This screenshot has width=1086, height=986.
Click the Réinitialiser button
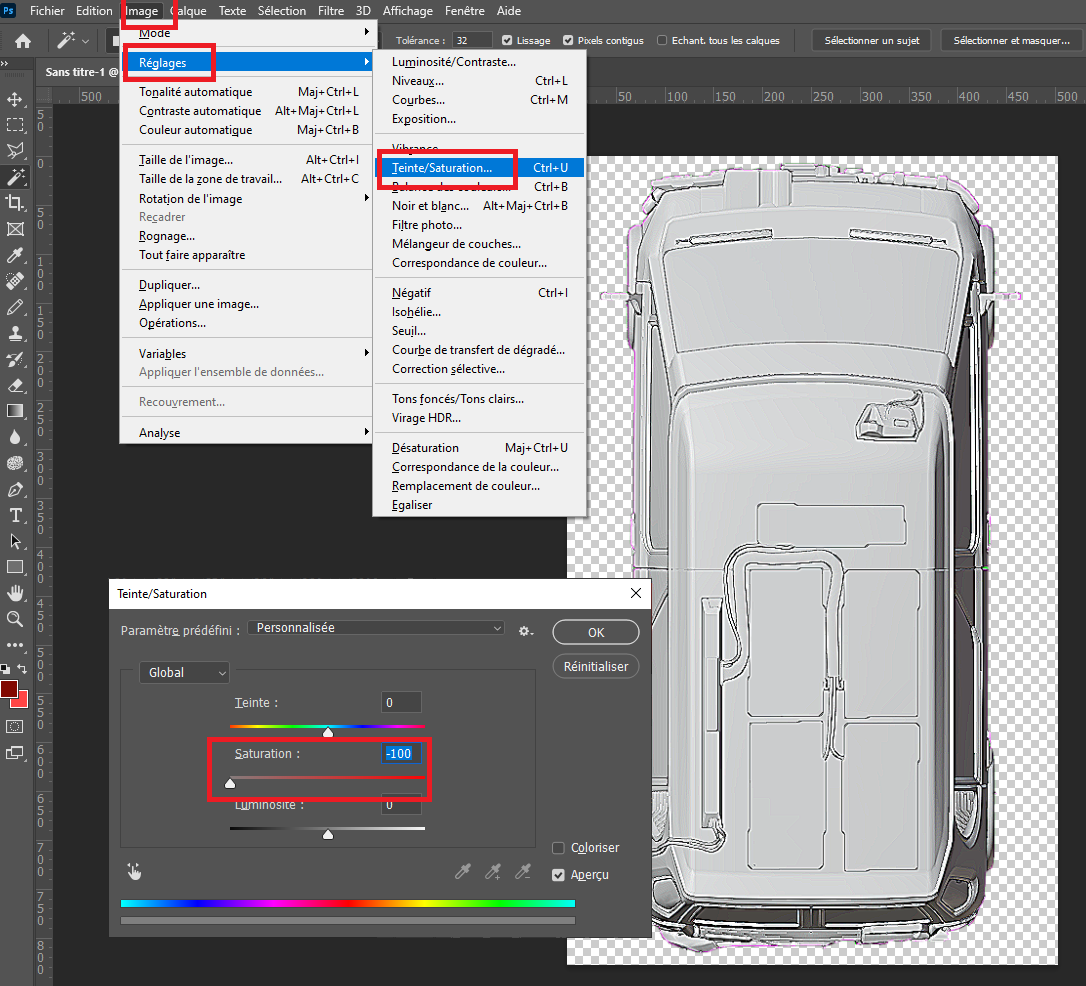pyautogui.click(x=595, y=666)
